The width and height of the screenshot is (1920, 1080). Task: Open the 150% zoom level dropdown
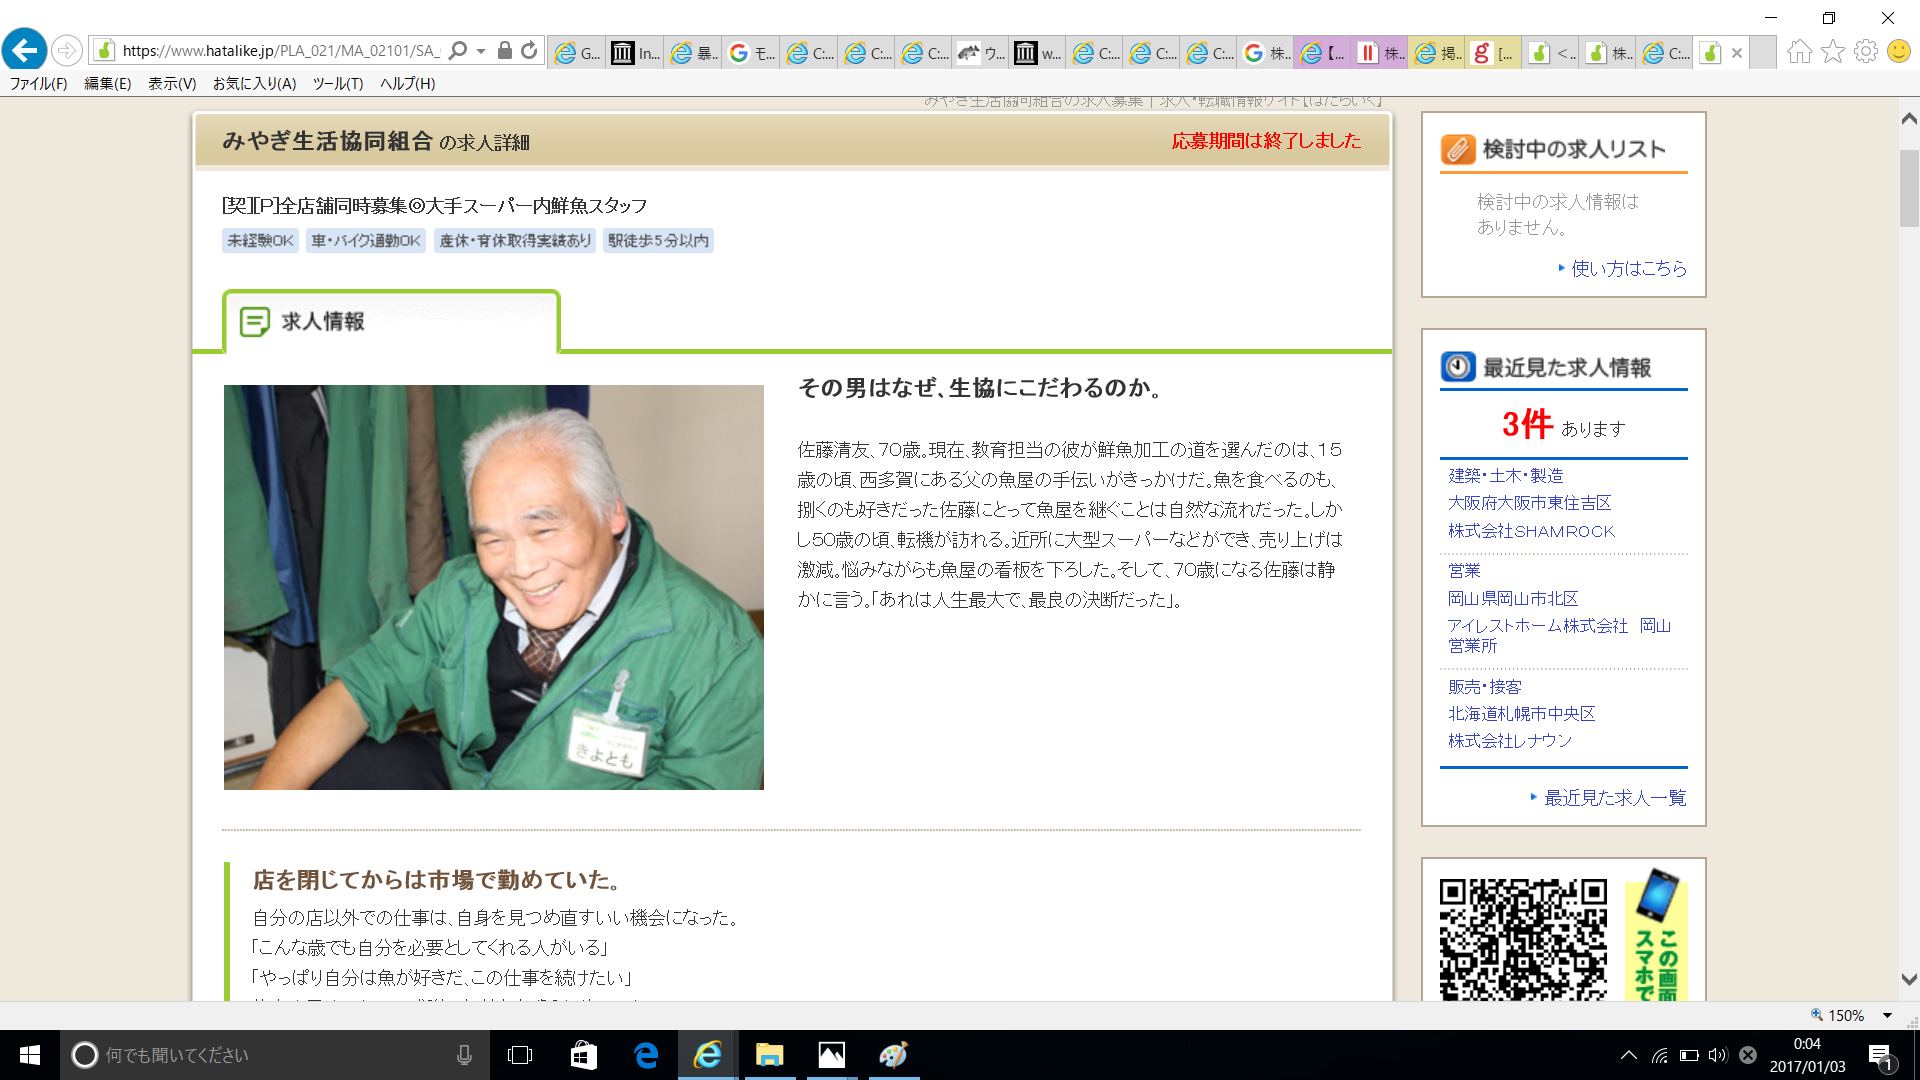click(1887, 1015)
